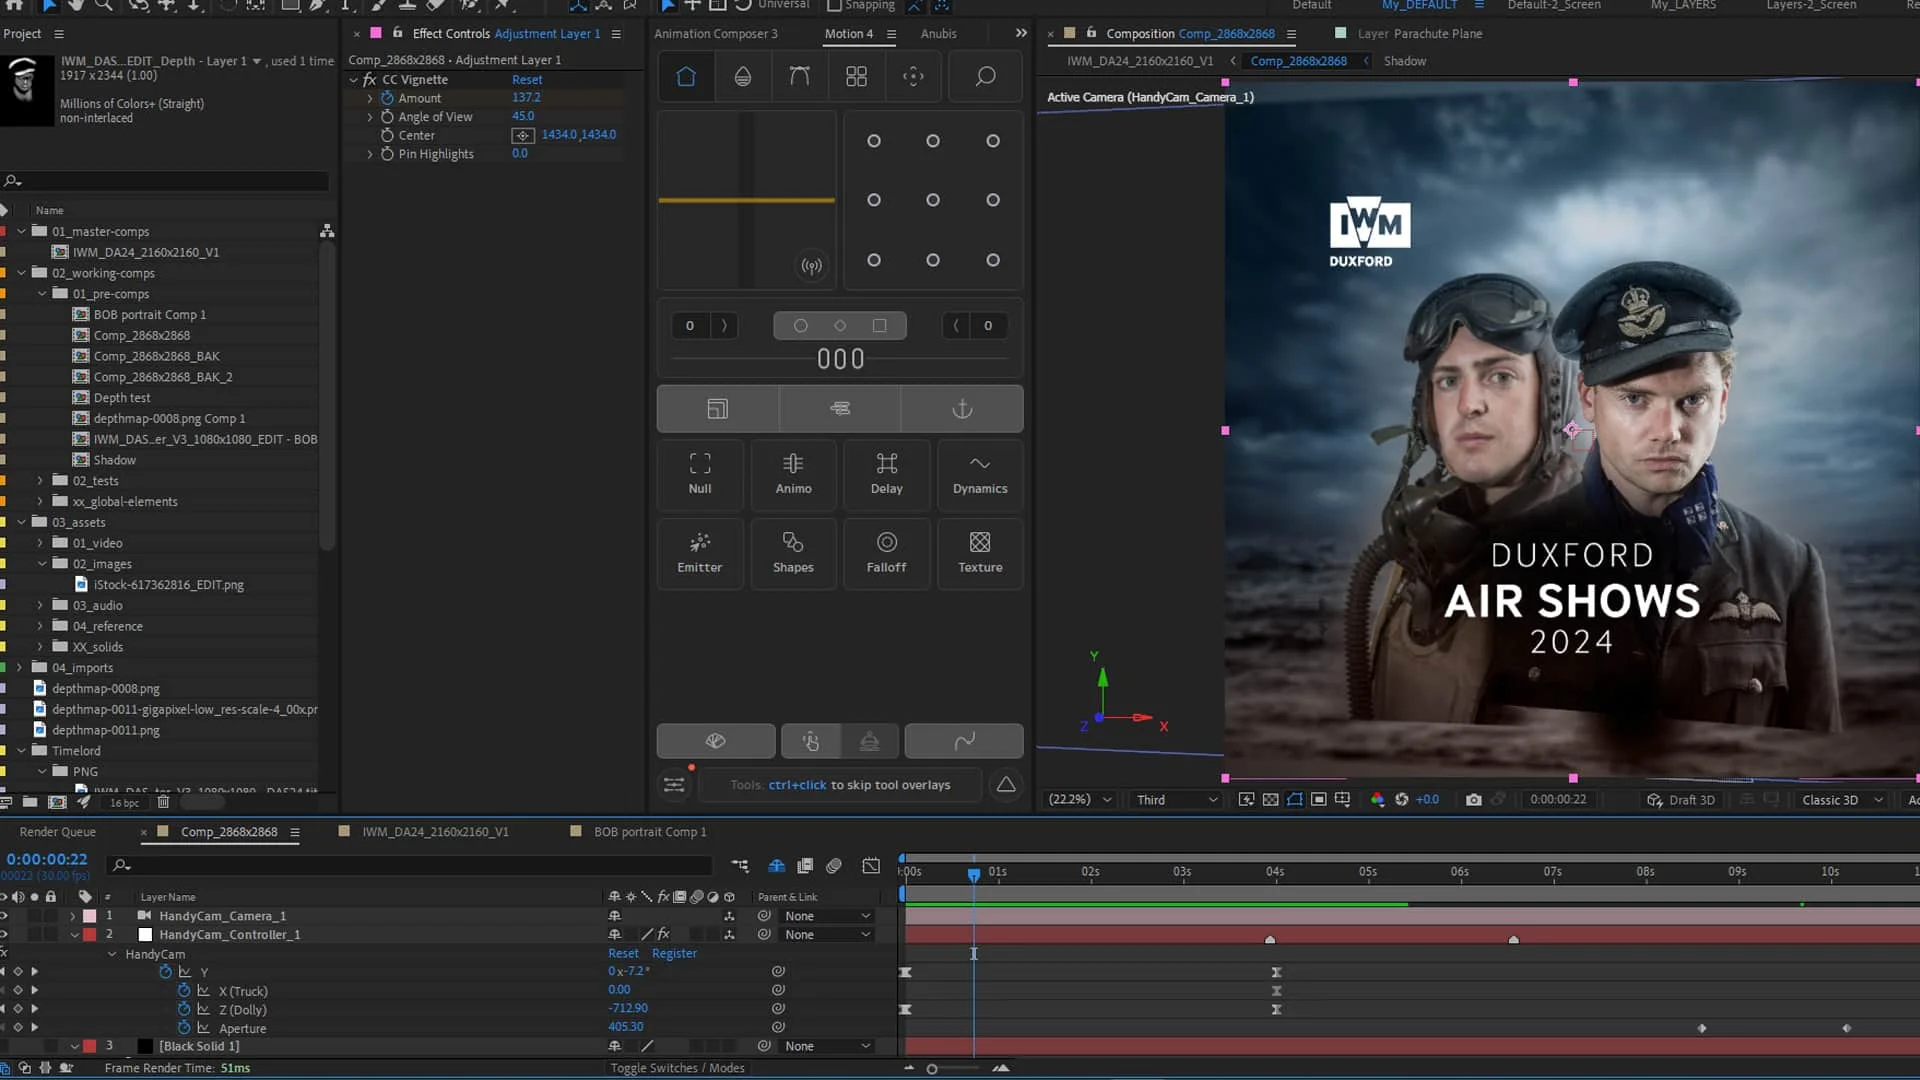Click the anchor button in Motion 4
This screenshot has width=1920, height=1080.
click(x=962, y=409)
